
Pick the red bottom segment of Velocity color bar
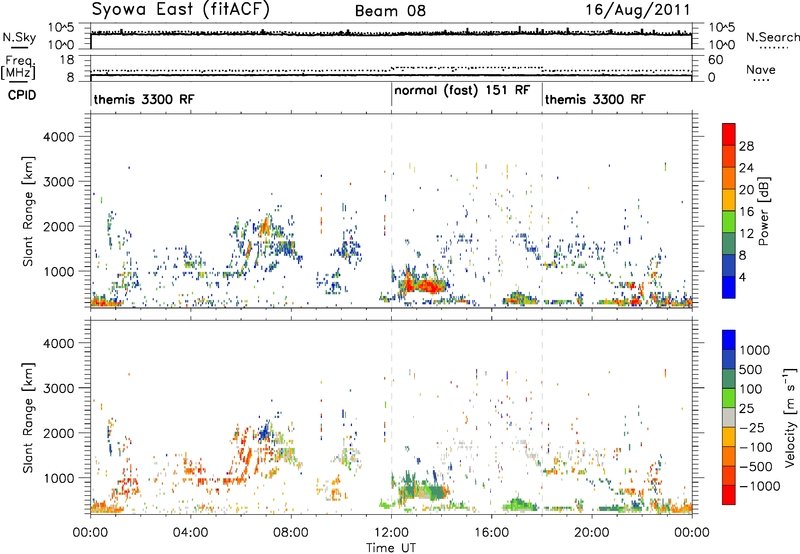(729, 495)
